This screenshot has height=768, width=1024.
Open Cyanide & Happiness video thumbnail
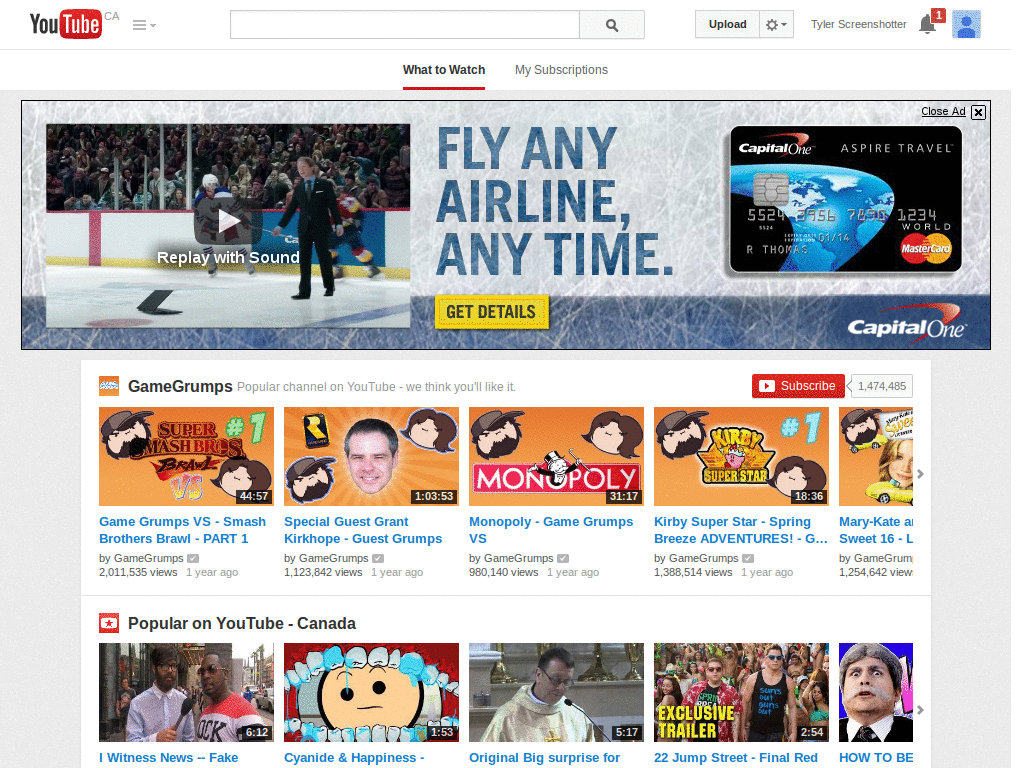click(371, 692)
